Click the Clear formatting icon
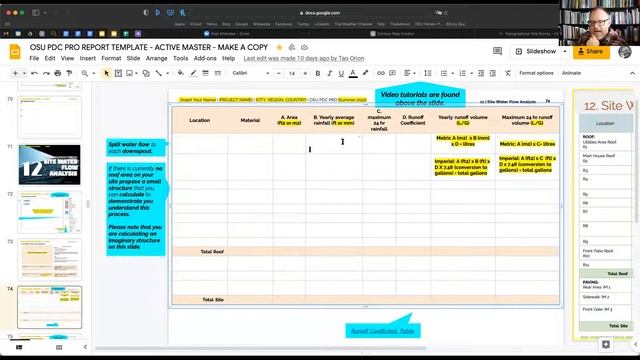The width and height of the screenshot is (640, 360). [508, 73]
